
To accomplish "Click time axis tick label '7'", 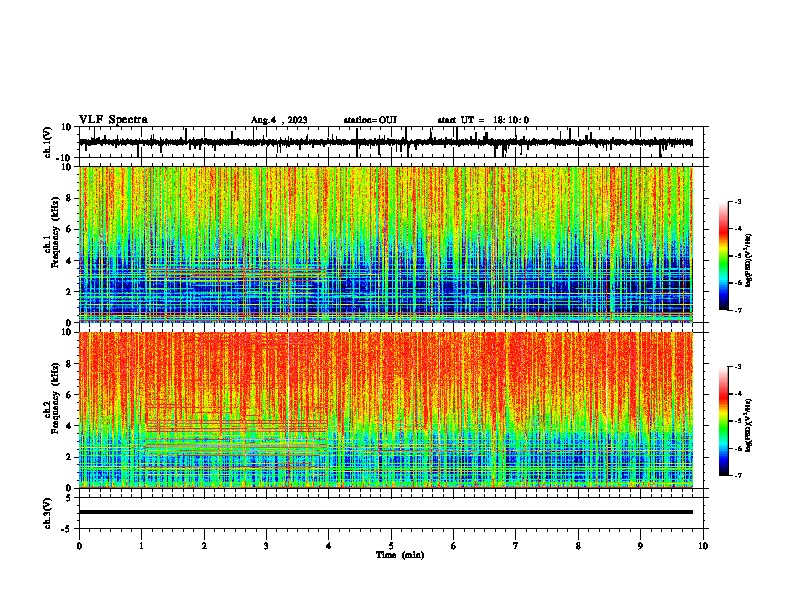I will click(516, 546).
